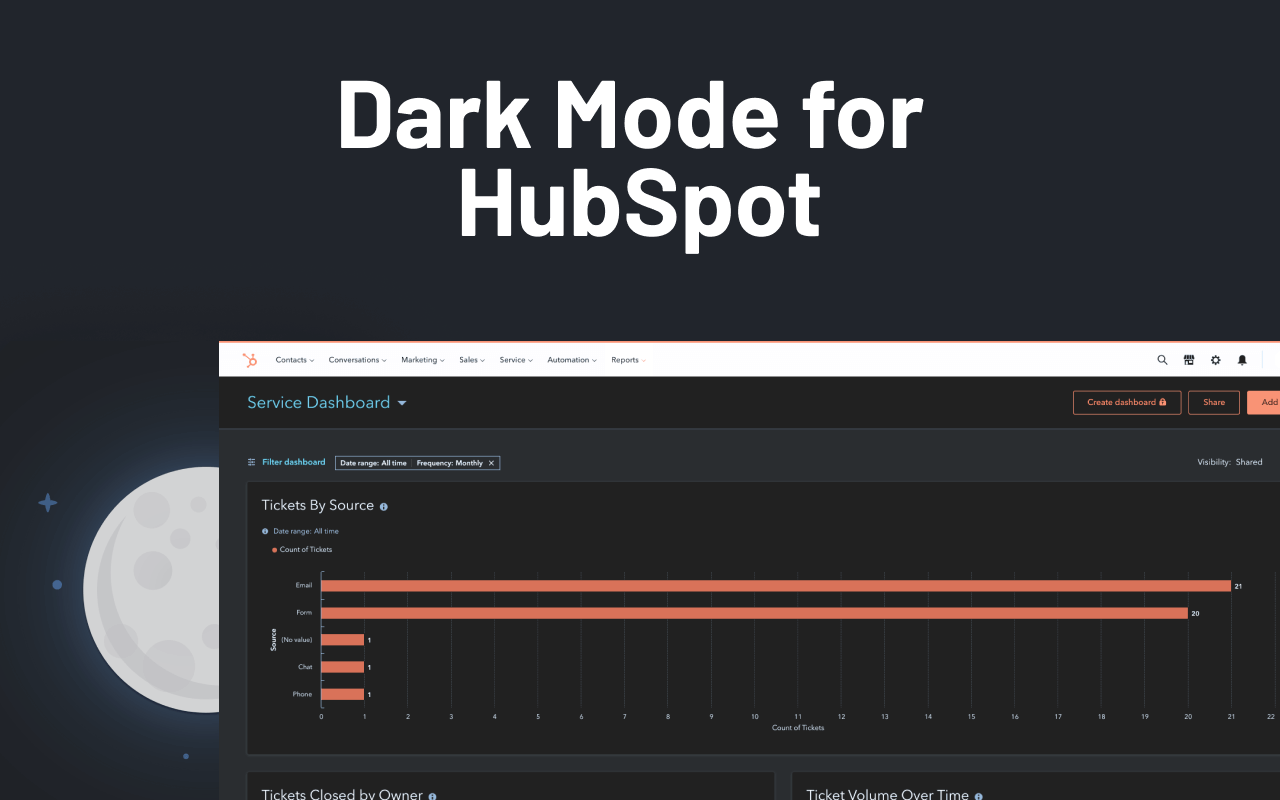The height and width of the screenshot is (800, 1280).
Task: Click the Form axis label
Action: pos(304,613)
